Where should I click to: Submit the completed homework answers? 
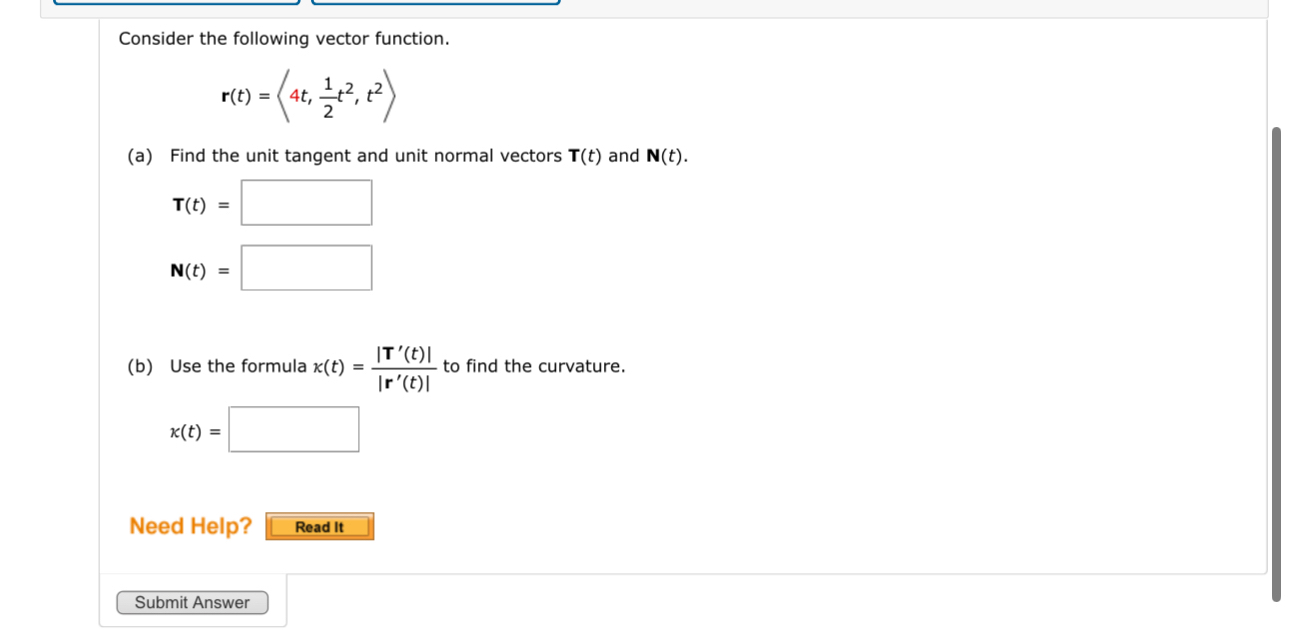(x=193, y=602)
